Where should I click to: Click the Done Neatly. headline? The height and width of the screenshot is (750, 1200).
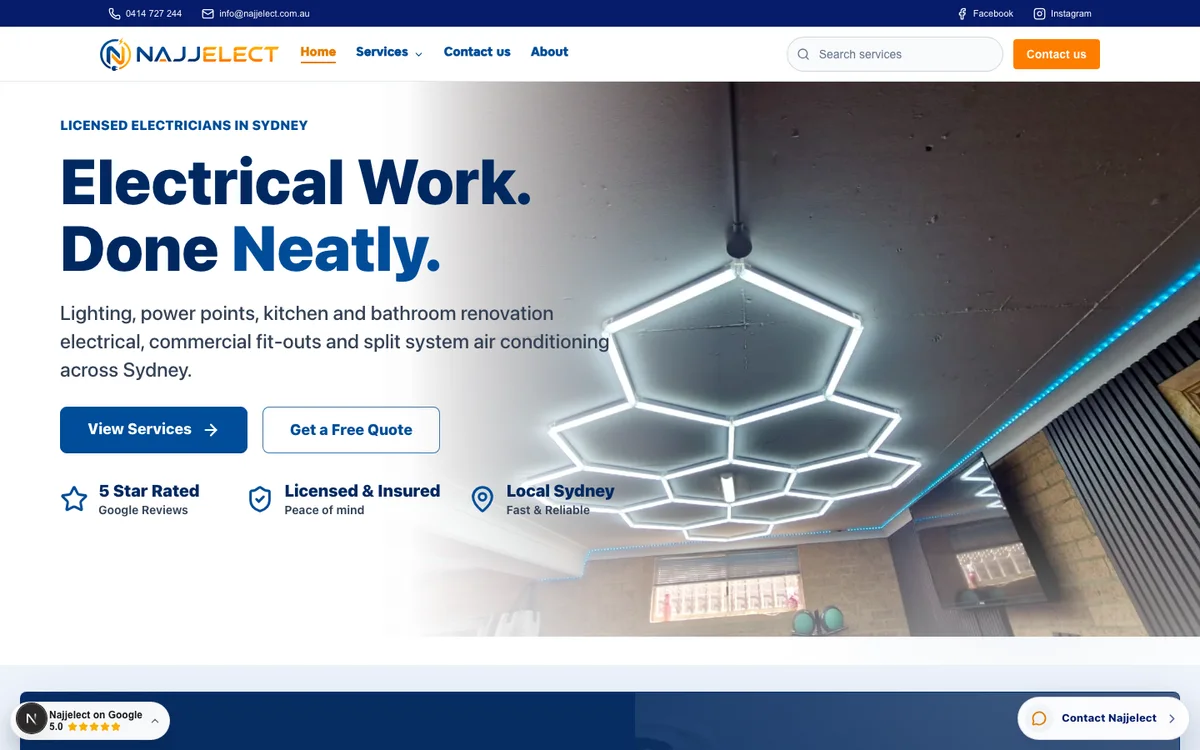point(250,250)
